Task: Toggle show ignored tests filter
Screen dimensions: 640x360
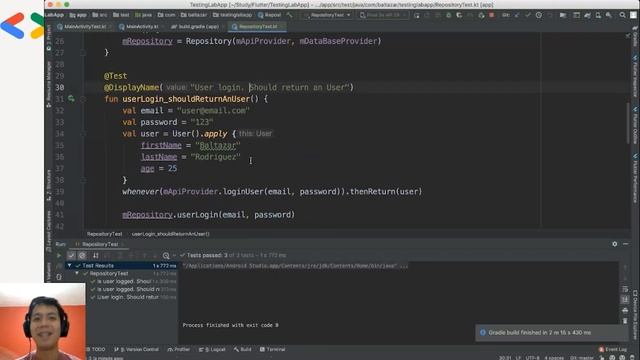Action: point(82,256)
